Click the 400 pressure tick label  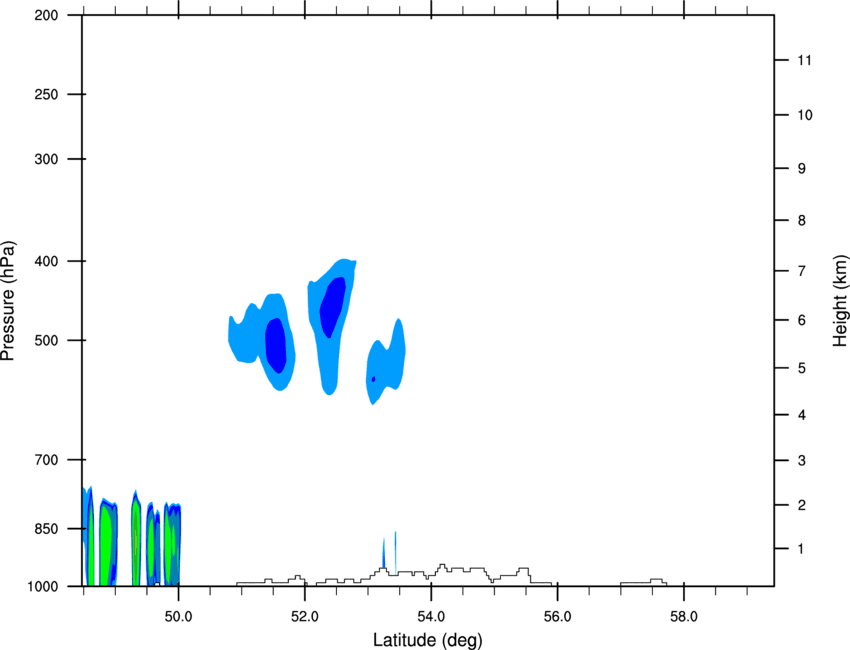46,261
